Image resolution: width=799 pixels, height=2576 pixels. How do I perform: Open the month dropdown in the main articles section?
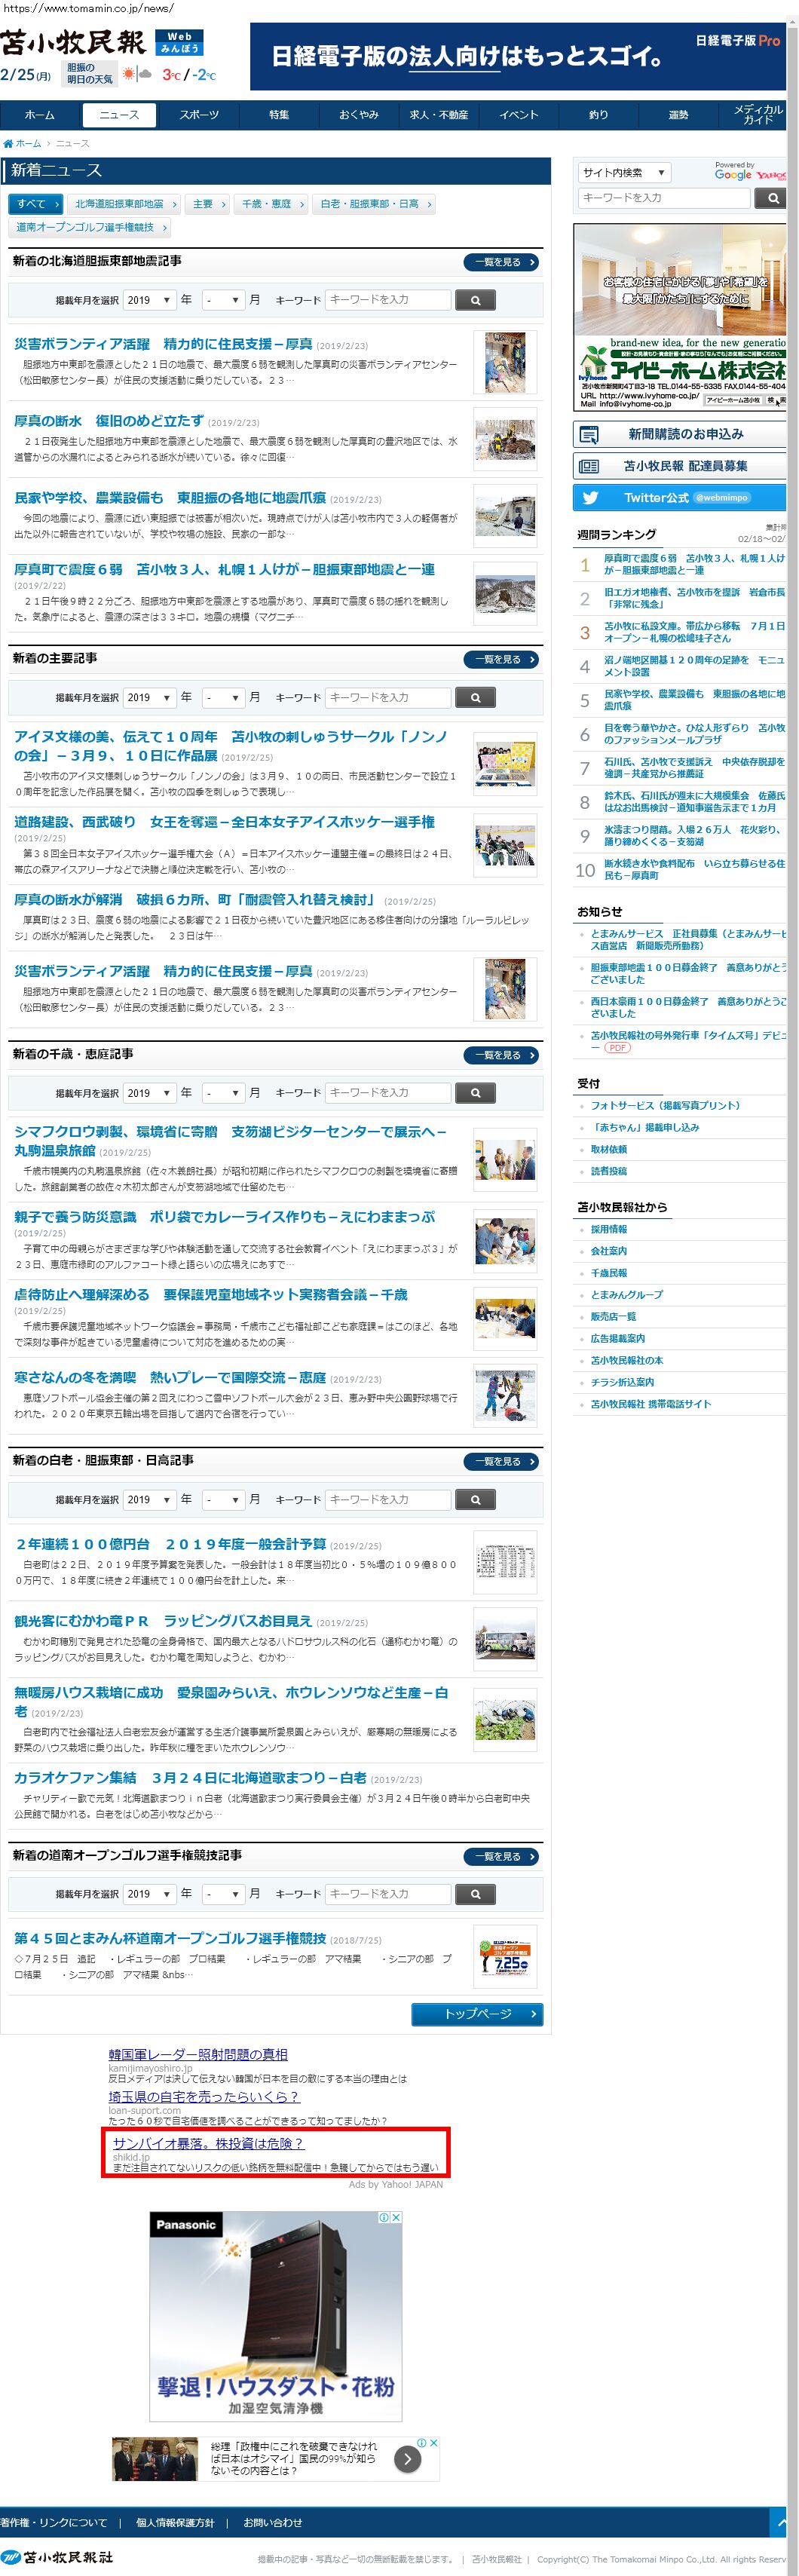point(222,697)
